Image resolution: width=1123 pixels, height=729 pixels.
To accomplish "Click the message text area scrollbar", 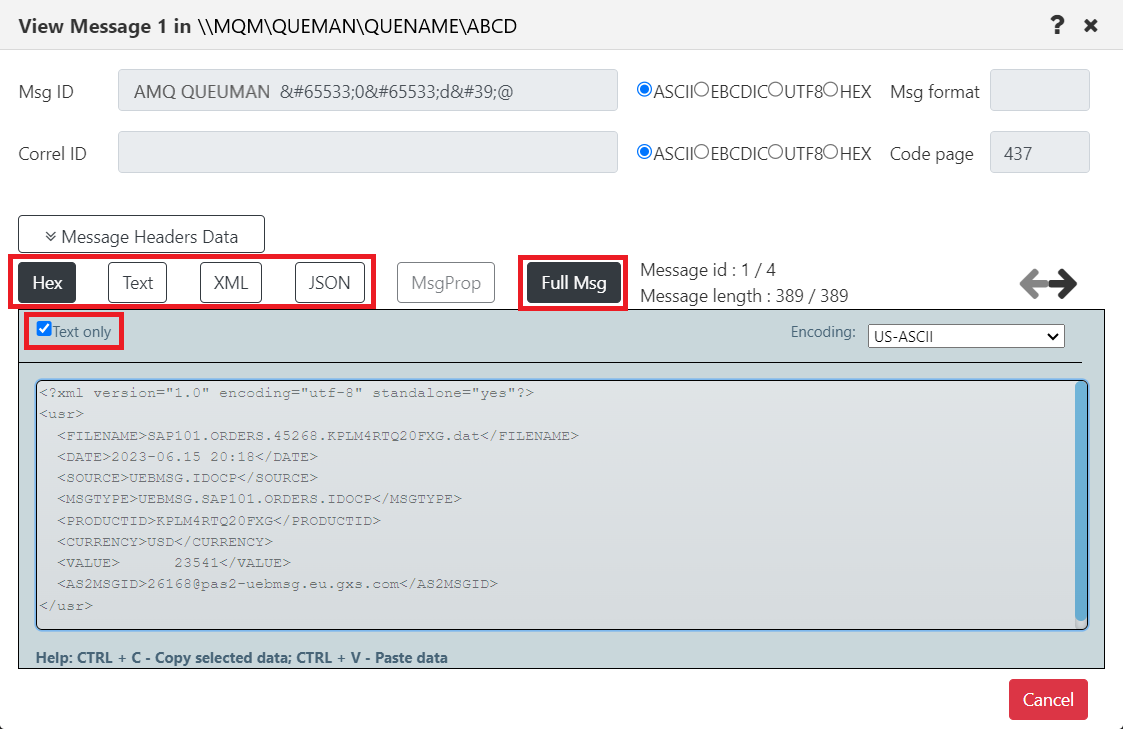I will 1081,501.
